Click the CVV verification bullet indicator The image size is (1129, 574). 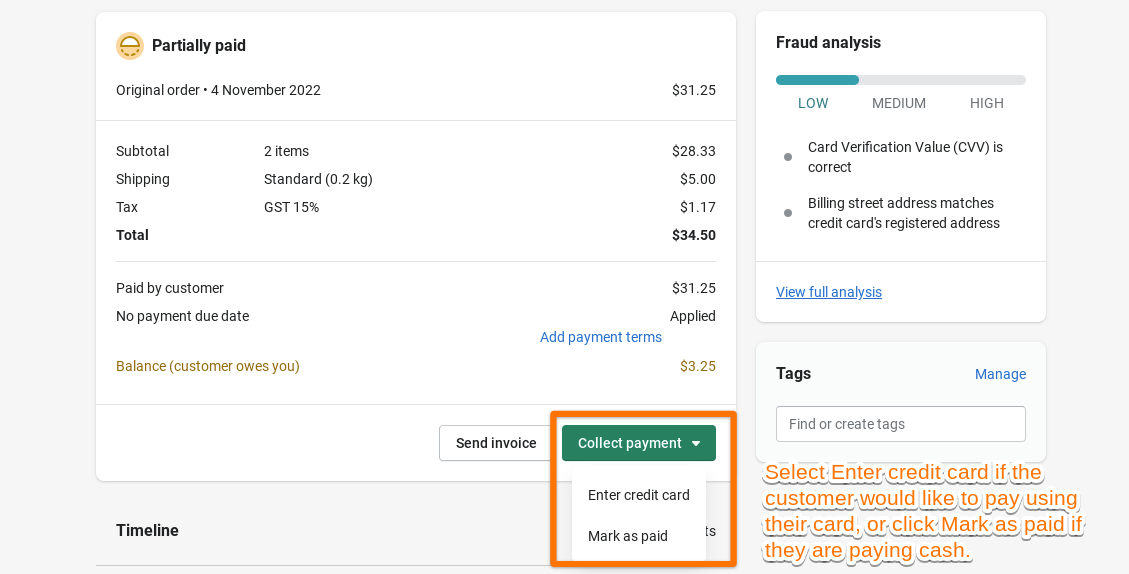tap(788, 157)
